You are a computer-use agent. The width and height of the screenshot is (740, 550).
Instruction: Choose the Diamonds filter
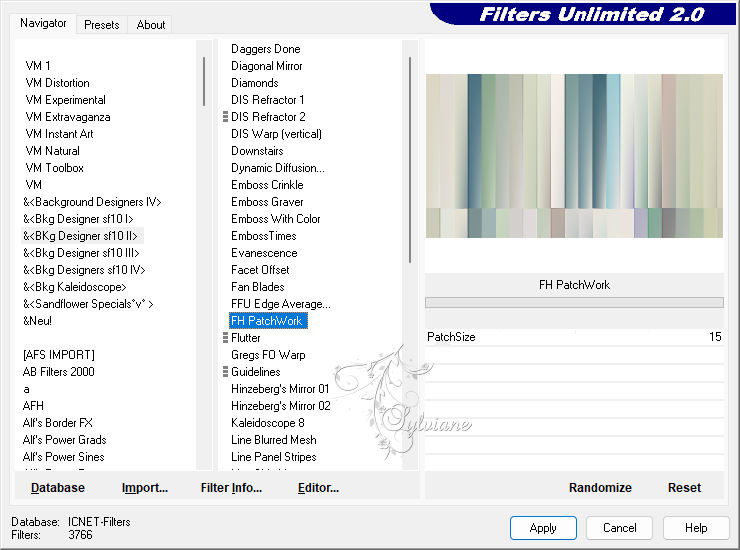click(255, 83)
